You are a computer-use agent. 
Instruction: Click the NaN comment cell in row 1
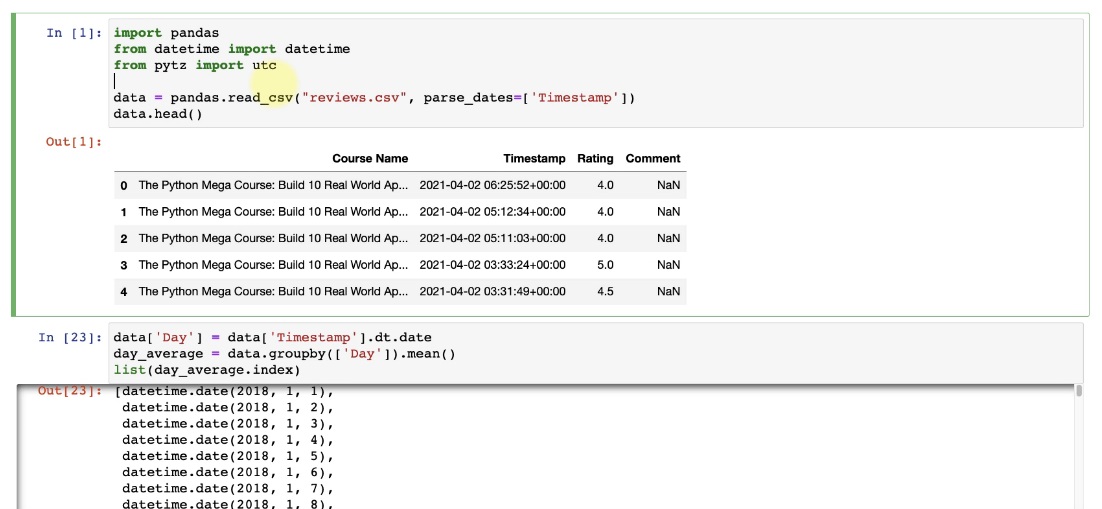coord(668,212)
